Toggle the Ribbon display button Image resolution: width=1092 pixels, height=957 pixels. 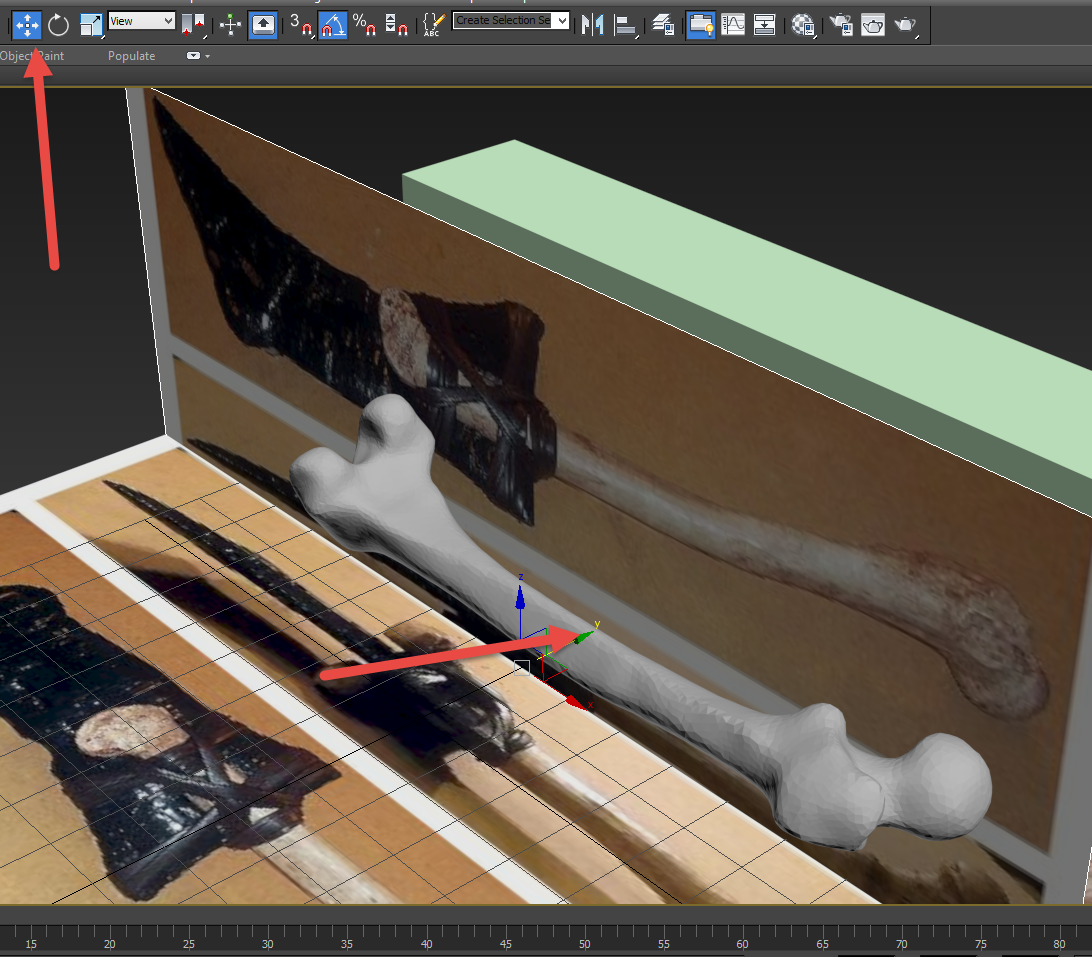tap(701, 25)
